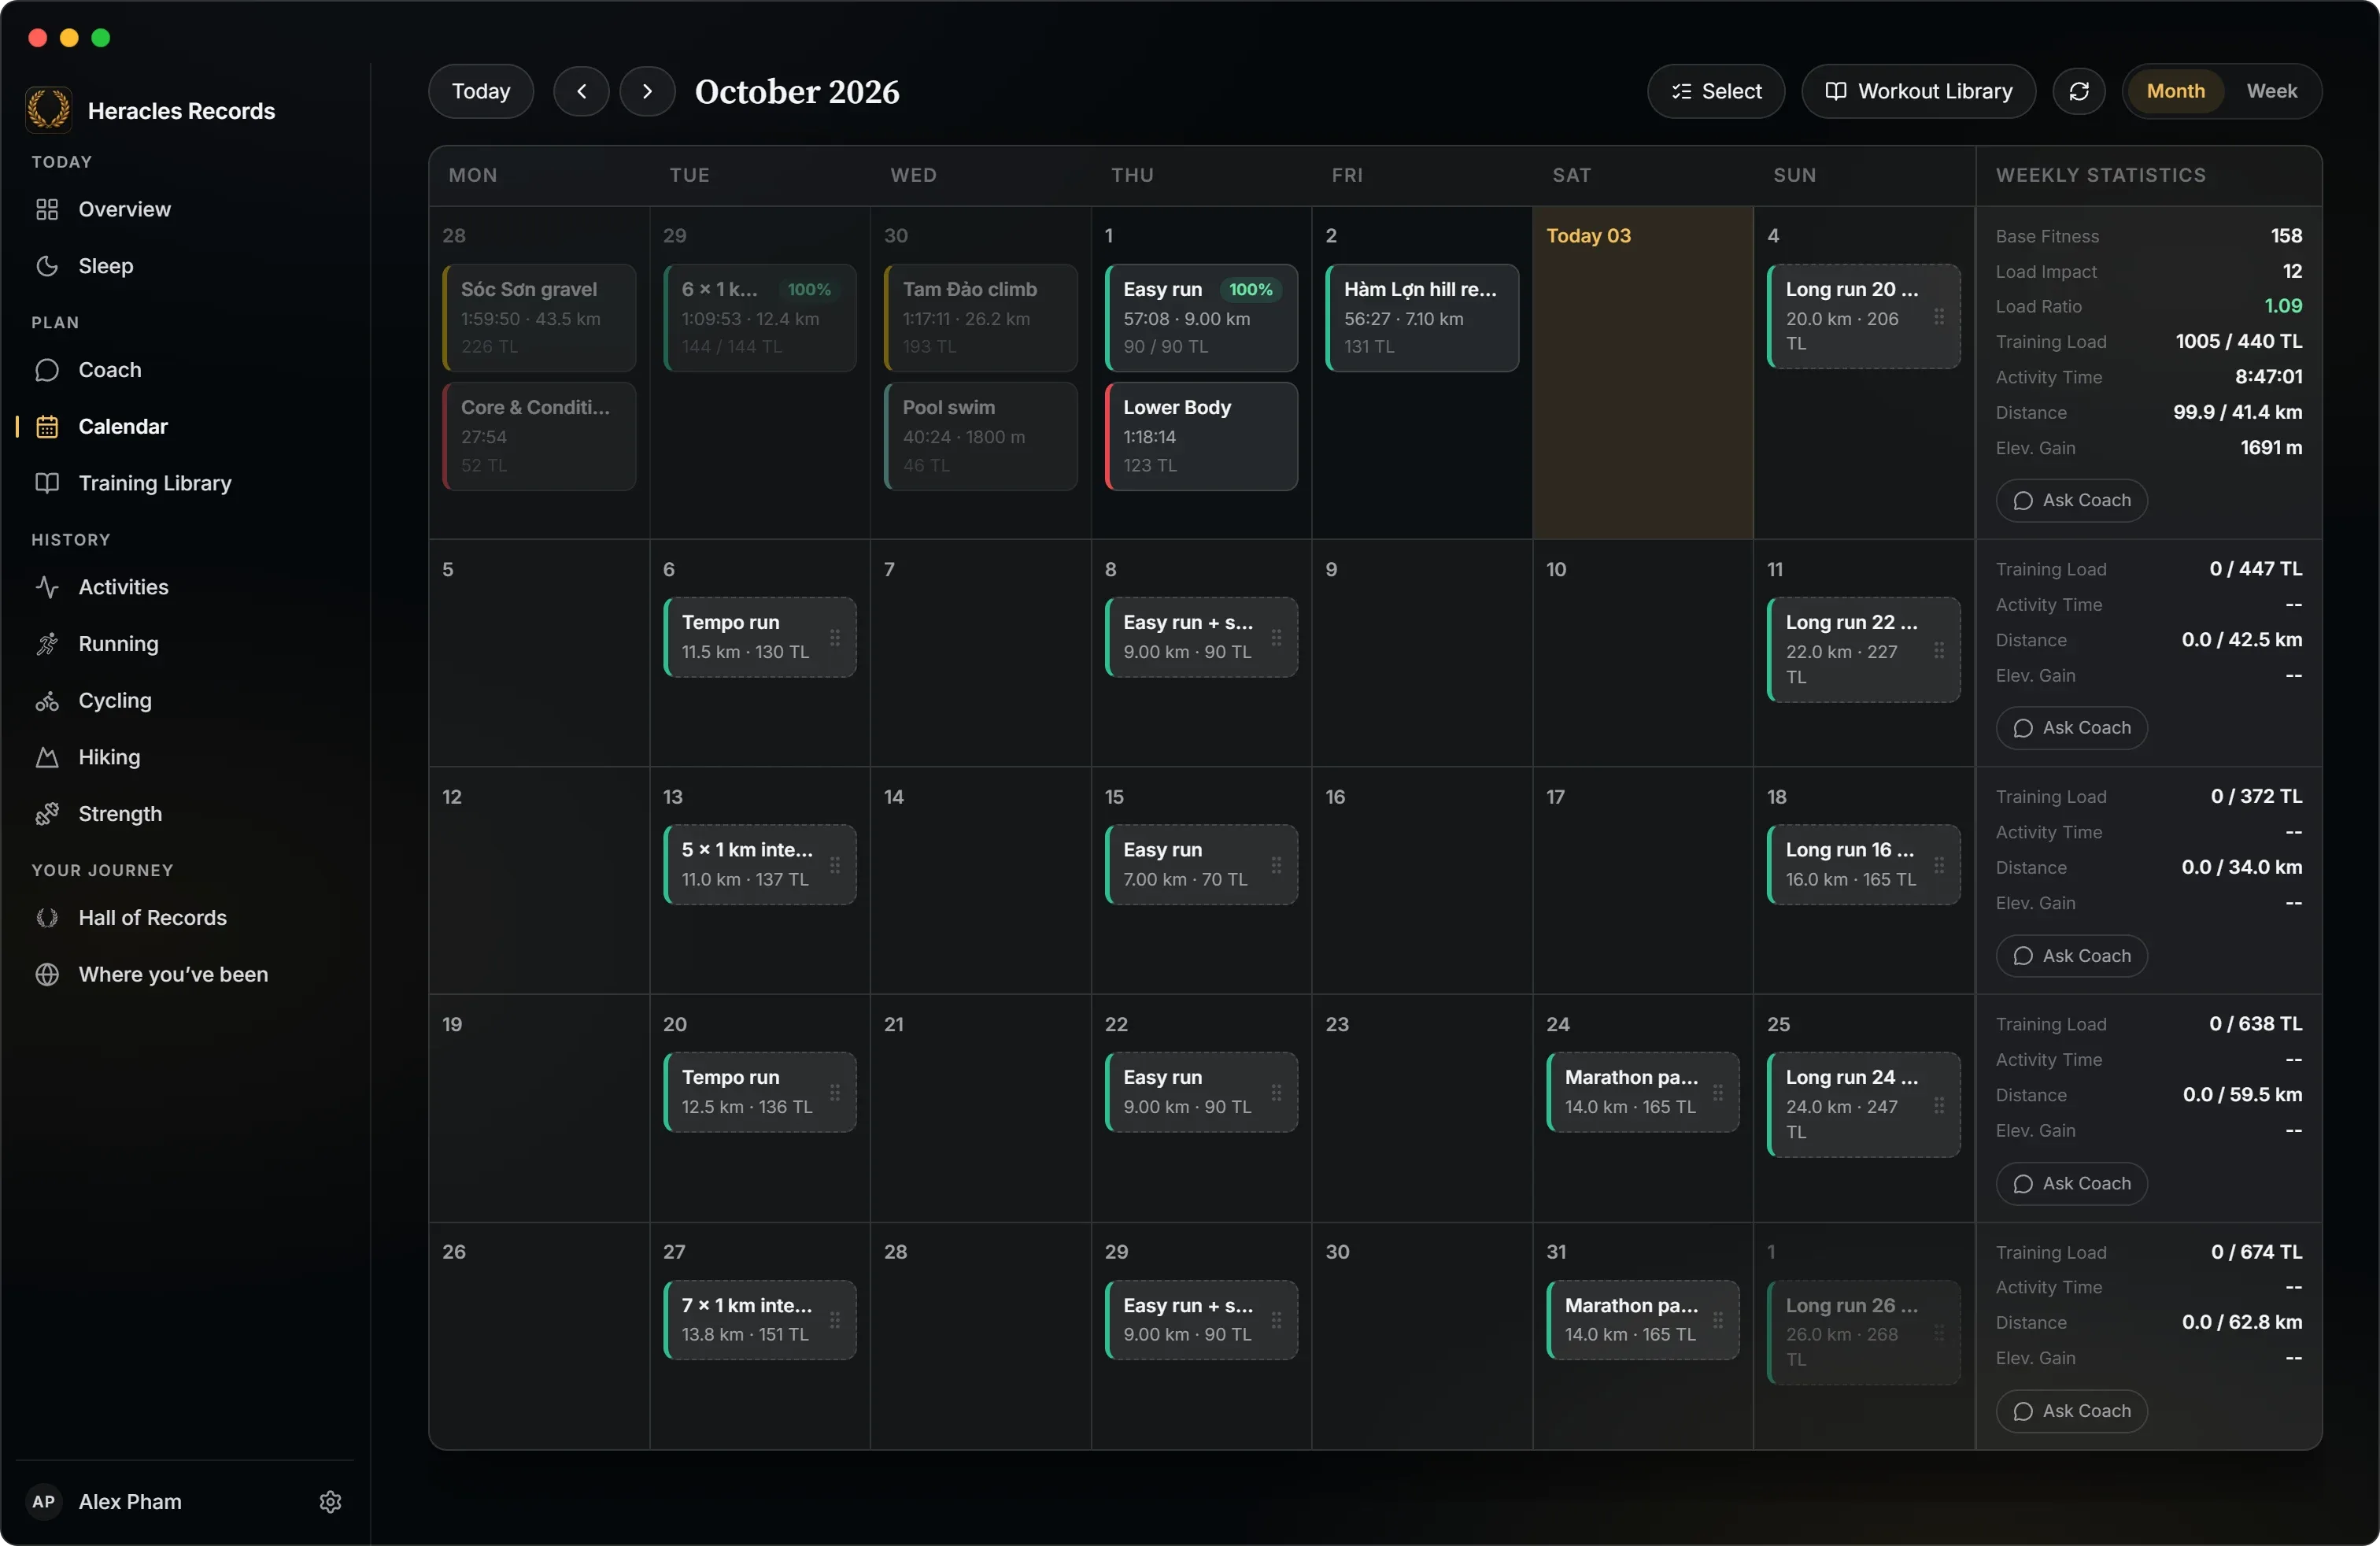Open Strength via the dumbbell icon
Image resolution: width=2380 pixels, height=1546 pixels.
[47, 814]
